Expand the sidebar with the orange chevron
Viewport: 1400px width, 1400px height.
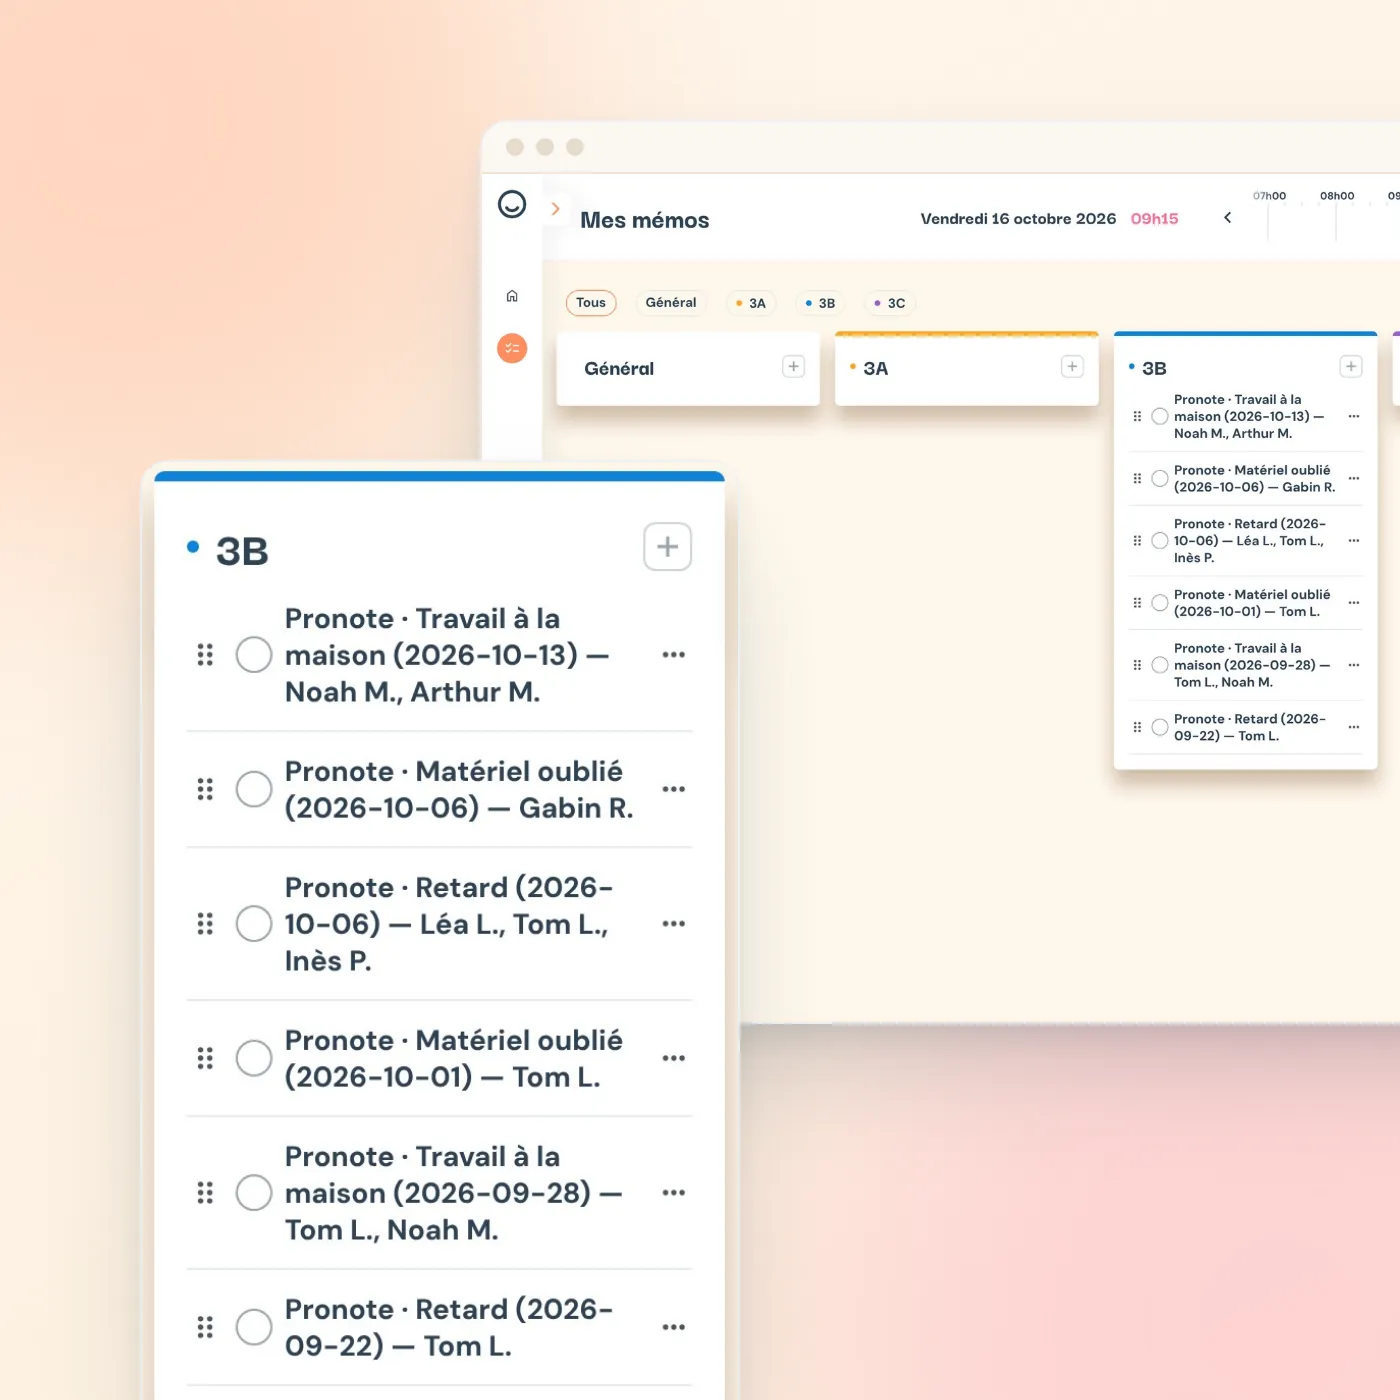(555, 209)
